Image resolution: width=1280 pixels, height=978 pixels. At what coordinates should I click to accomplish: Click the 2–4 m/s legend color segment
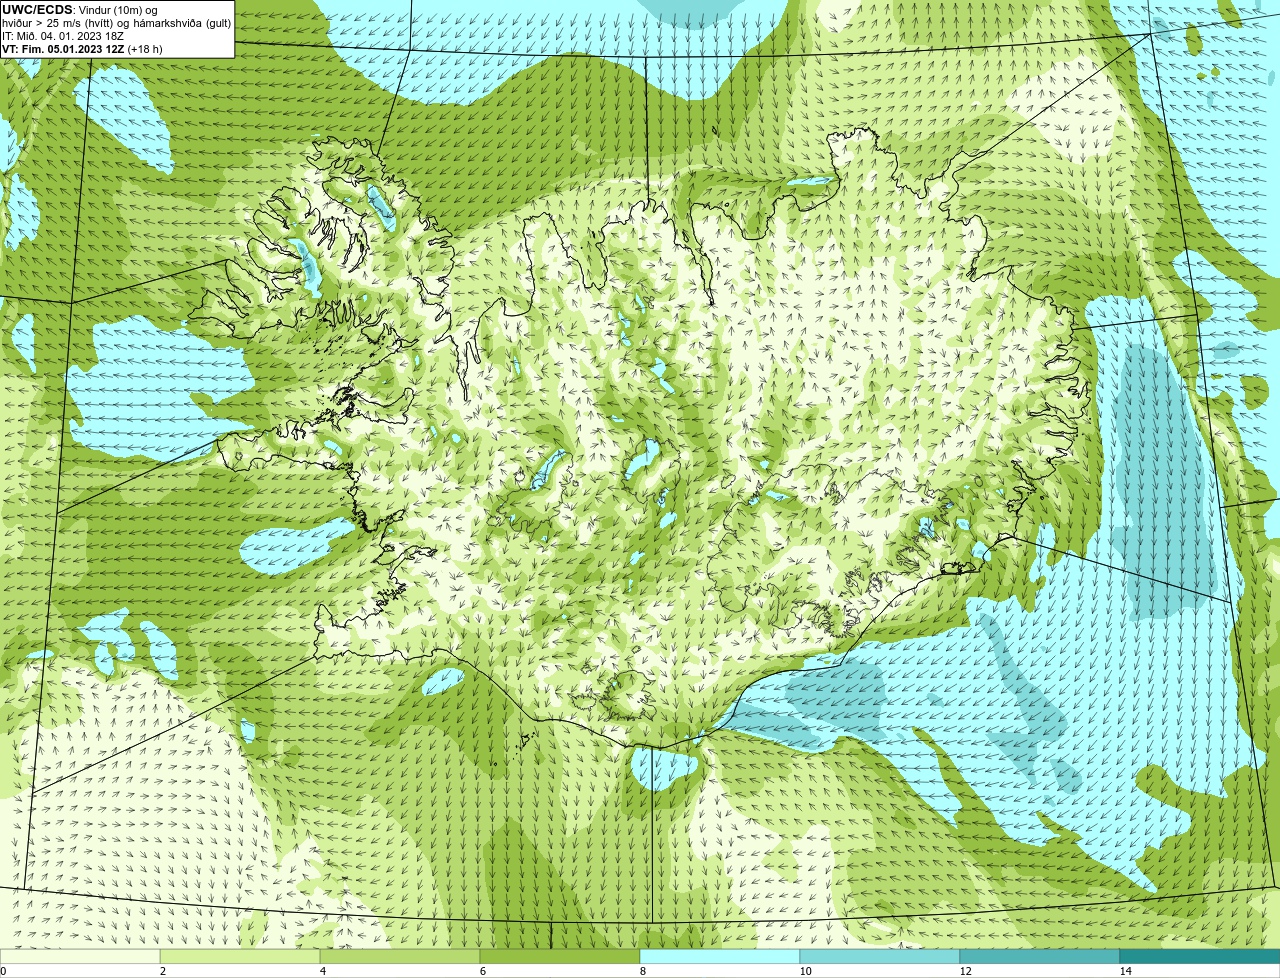(240, 956)
